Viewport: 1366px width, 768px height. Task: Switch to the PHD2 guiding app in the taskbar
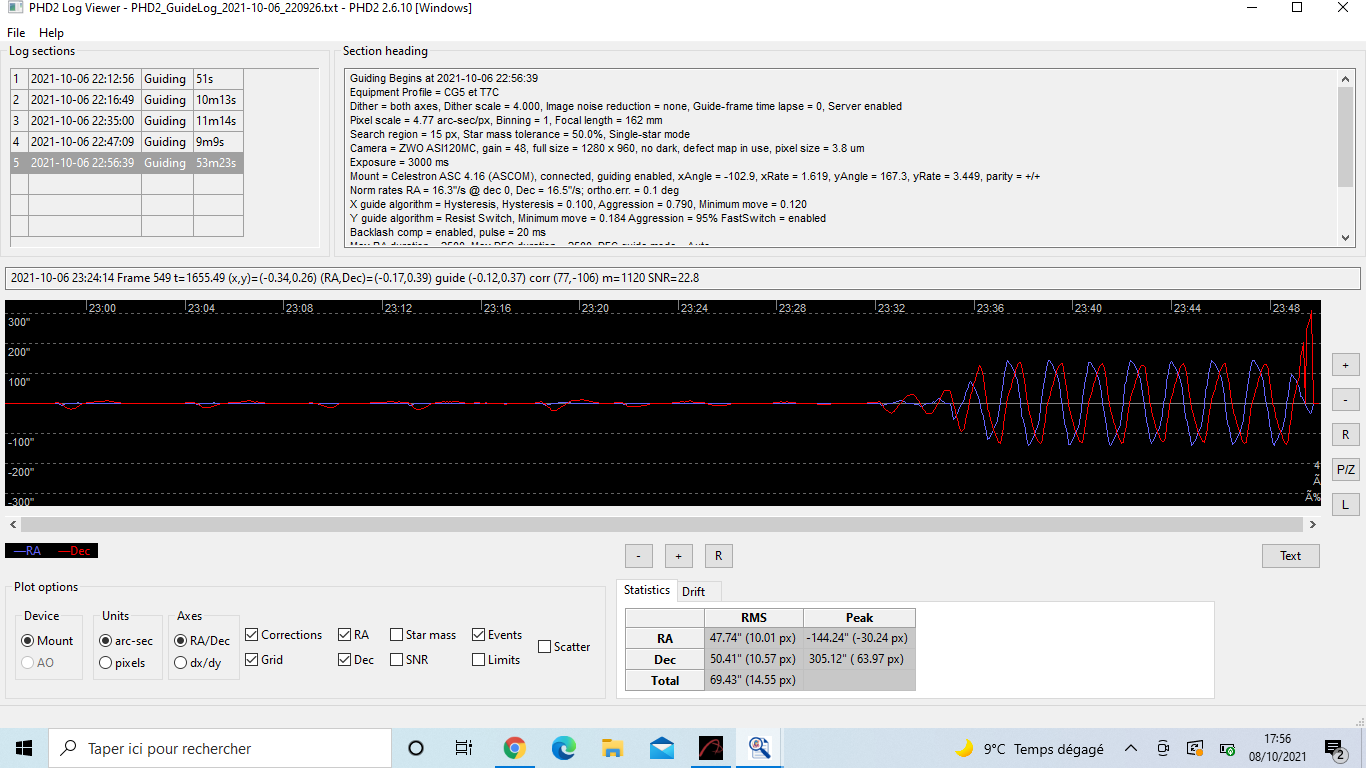711,748
